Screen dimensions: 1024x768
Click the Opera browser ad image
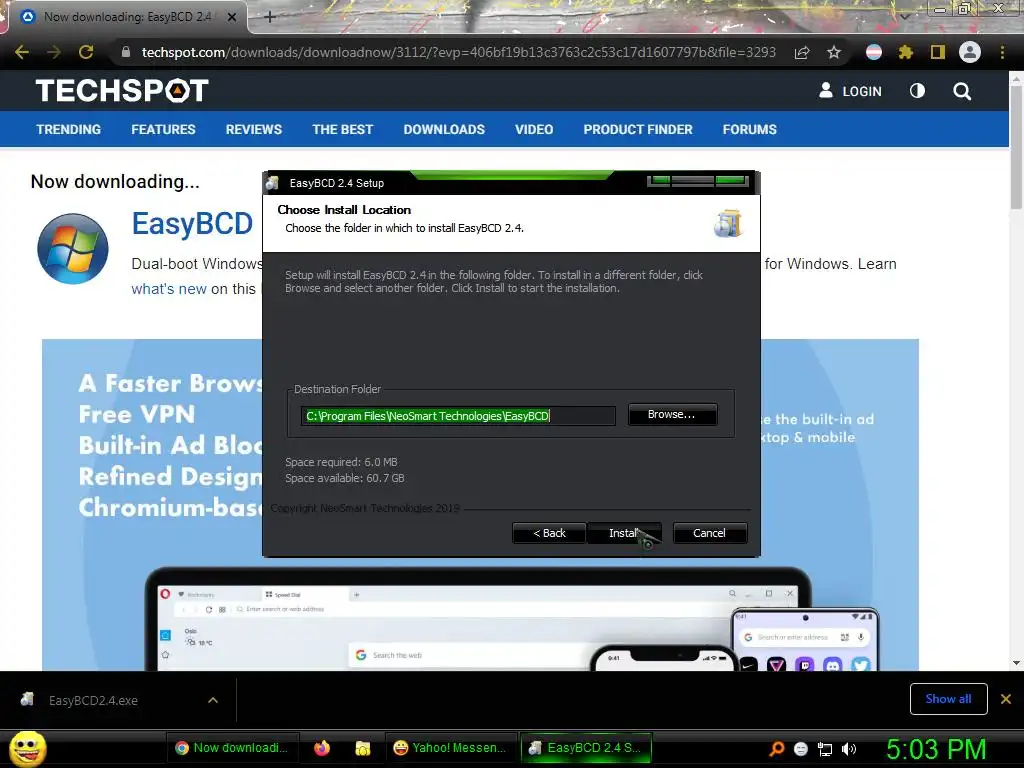(480, 505)
